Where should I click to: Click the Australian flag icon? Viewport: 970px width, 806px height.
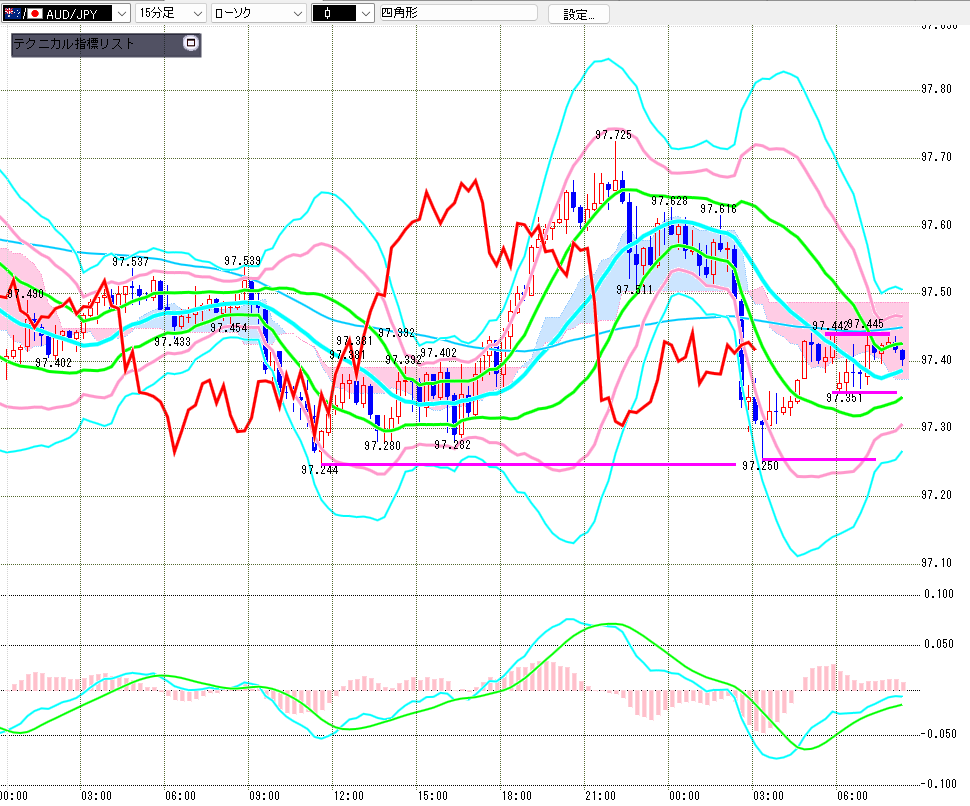[x=10, y=13]
